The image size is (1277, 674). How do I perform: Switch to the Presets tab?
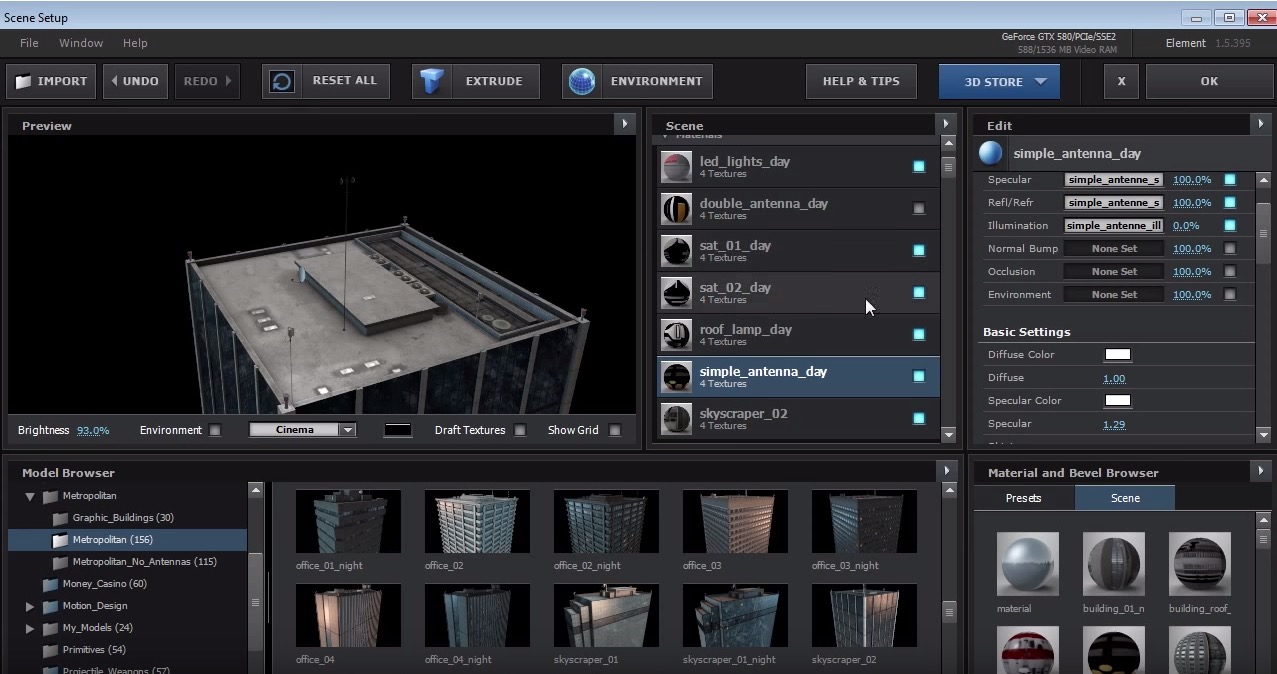(x=1023, y=497)
